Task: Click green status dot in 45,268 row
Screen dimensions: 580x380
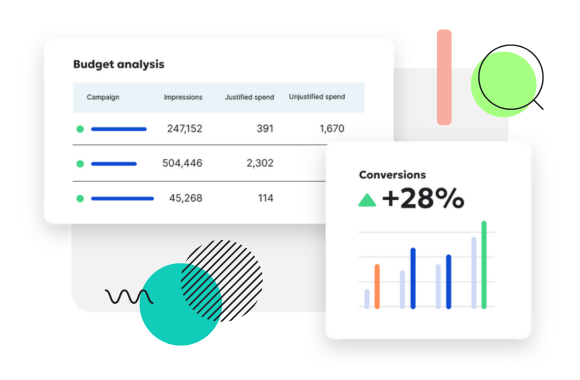Action: click(x=80, y=198)
